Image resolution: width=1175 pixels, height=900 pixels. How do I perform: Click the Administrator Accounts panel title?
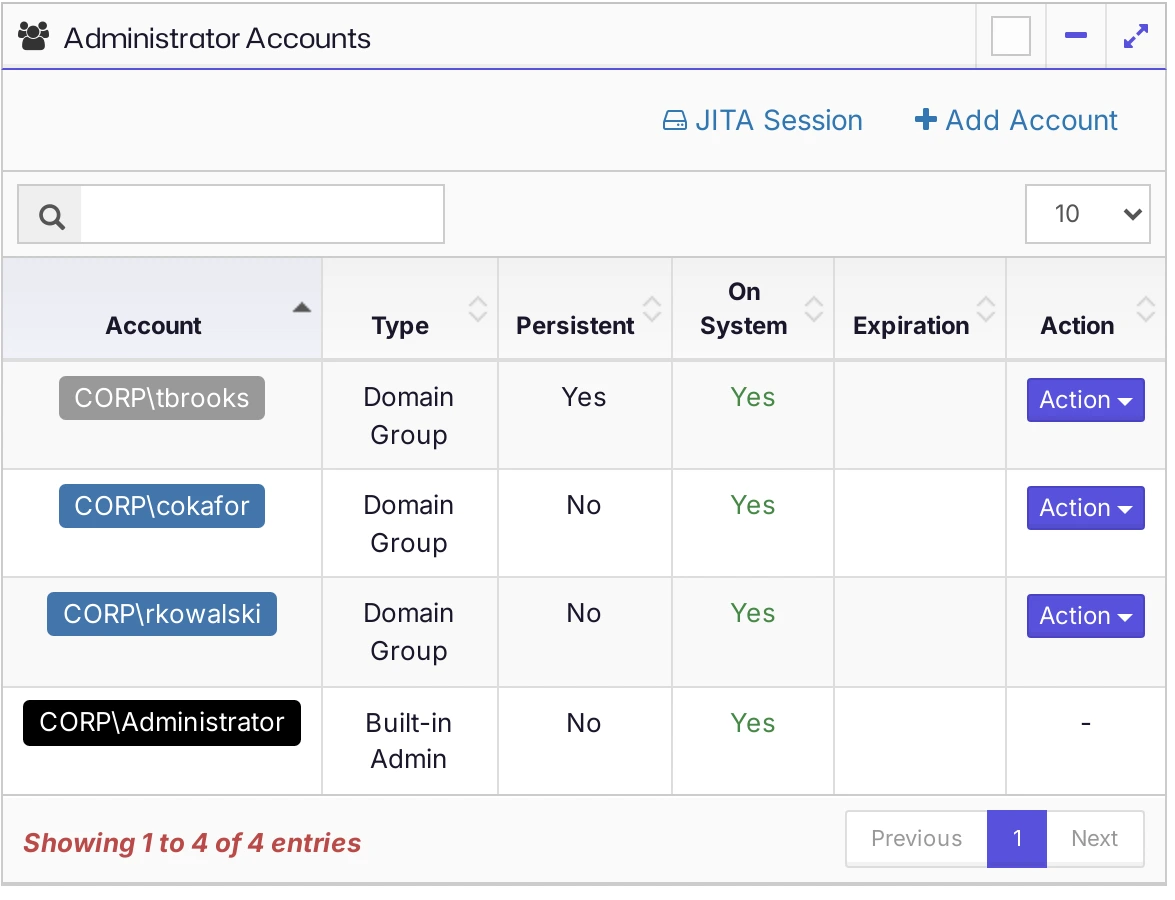click(217, 38)
